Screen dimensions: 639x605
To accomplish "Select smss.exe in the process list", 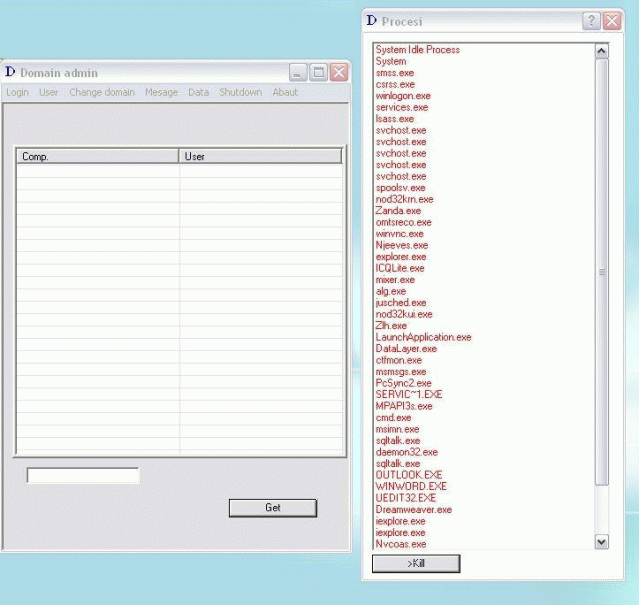I will coord(395,73).
